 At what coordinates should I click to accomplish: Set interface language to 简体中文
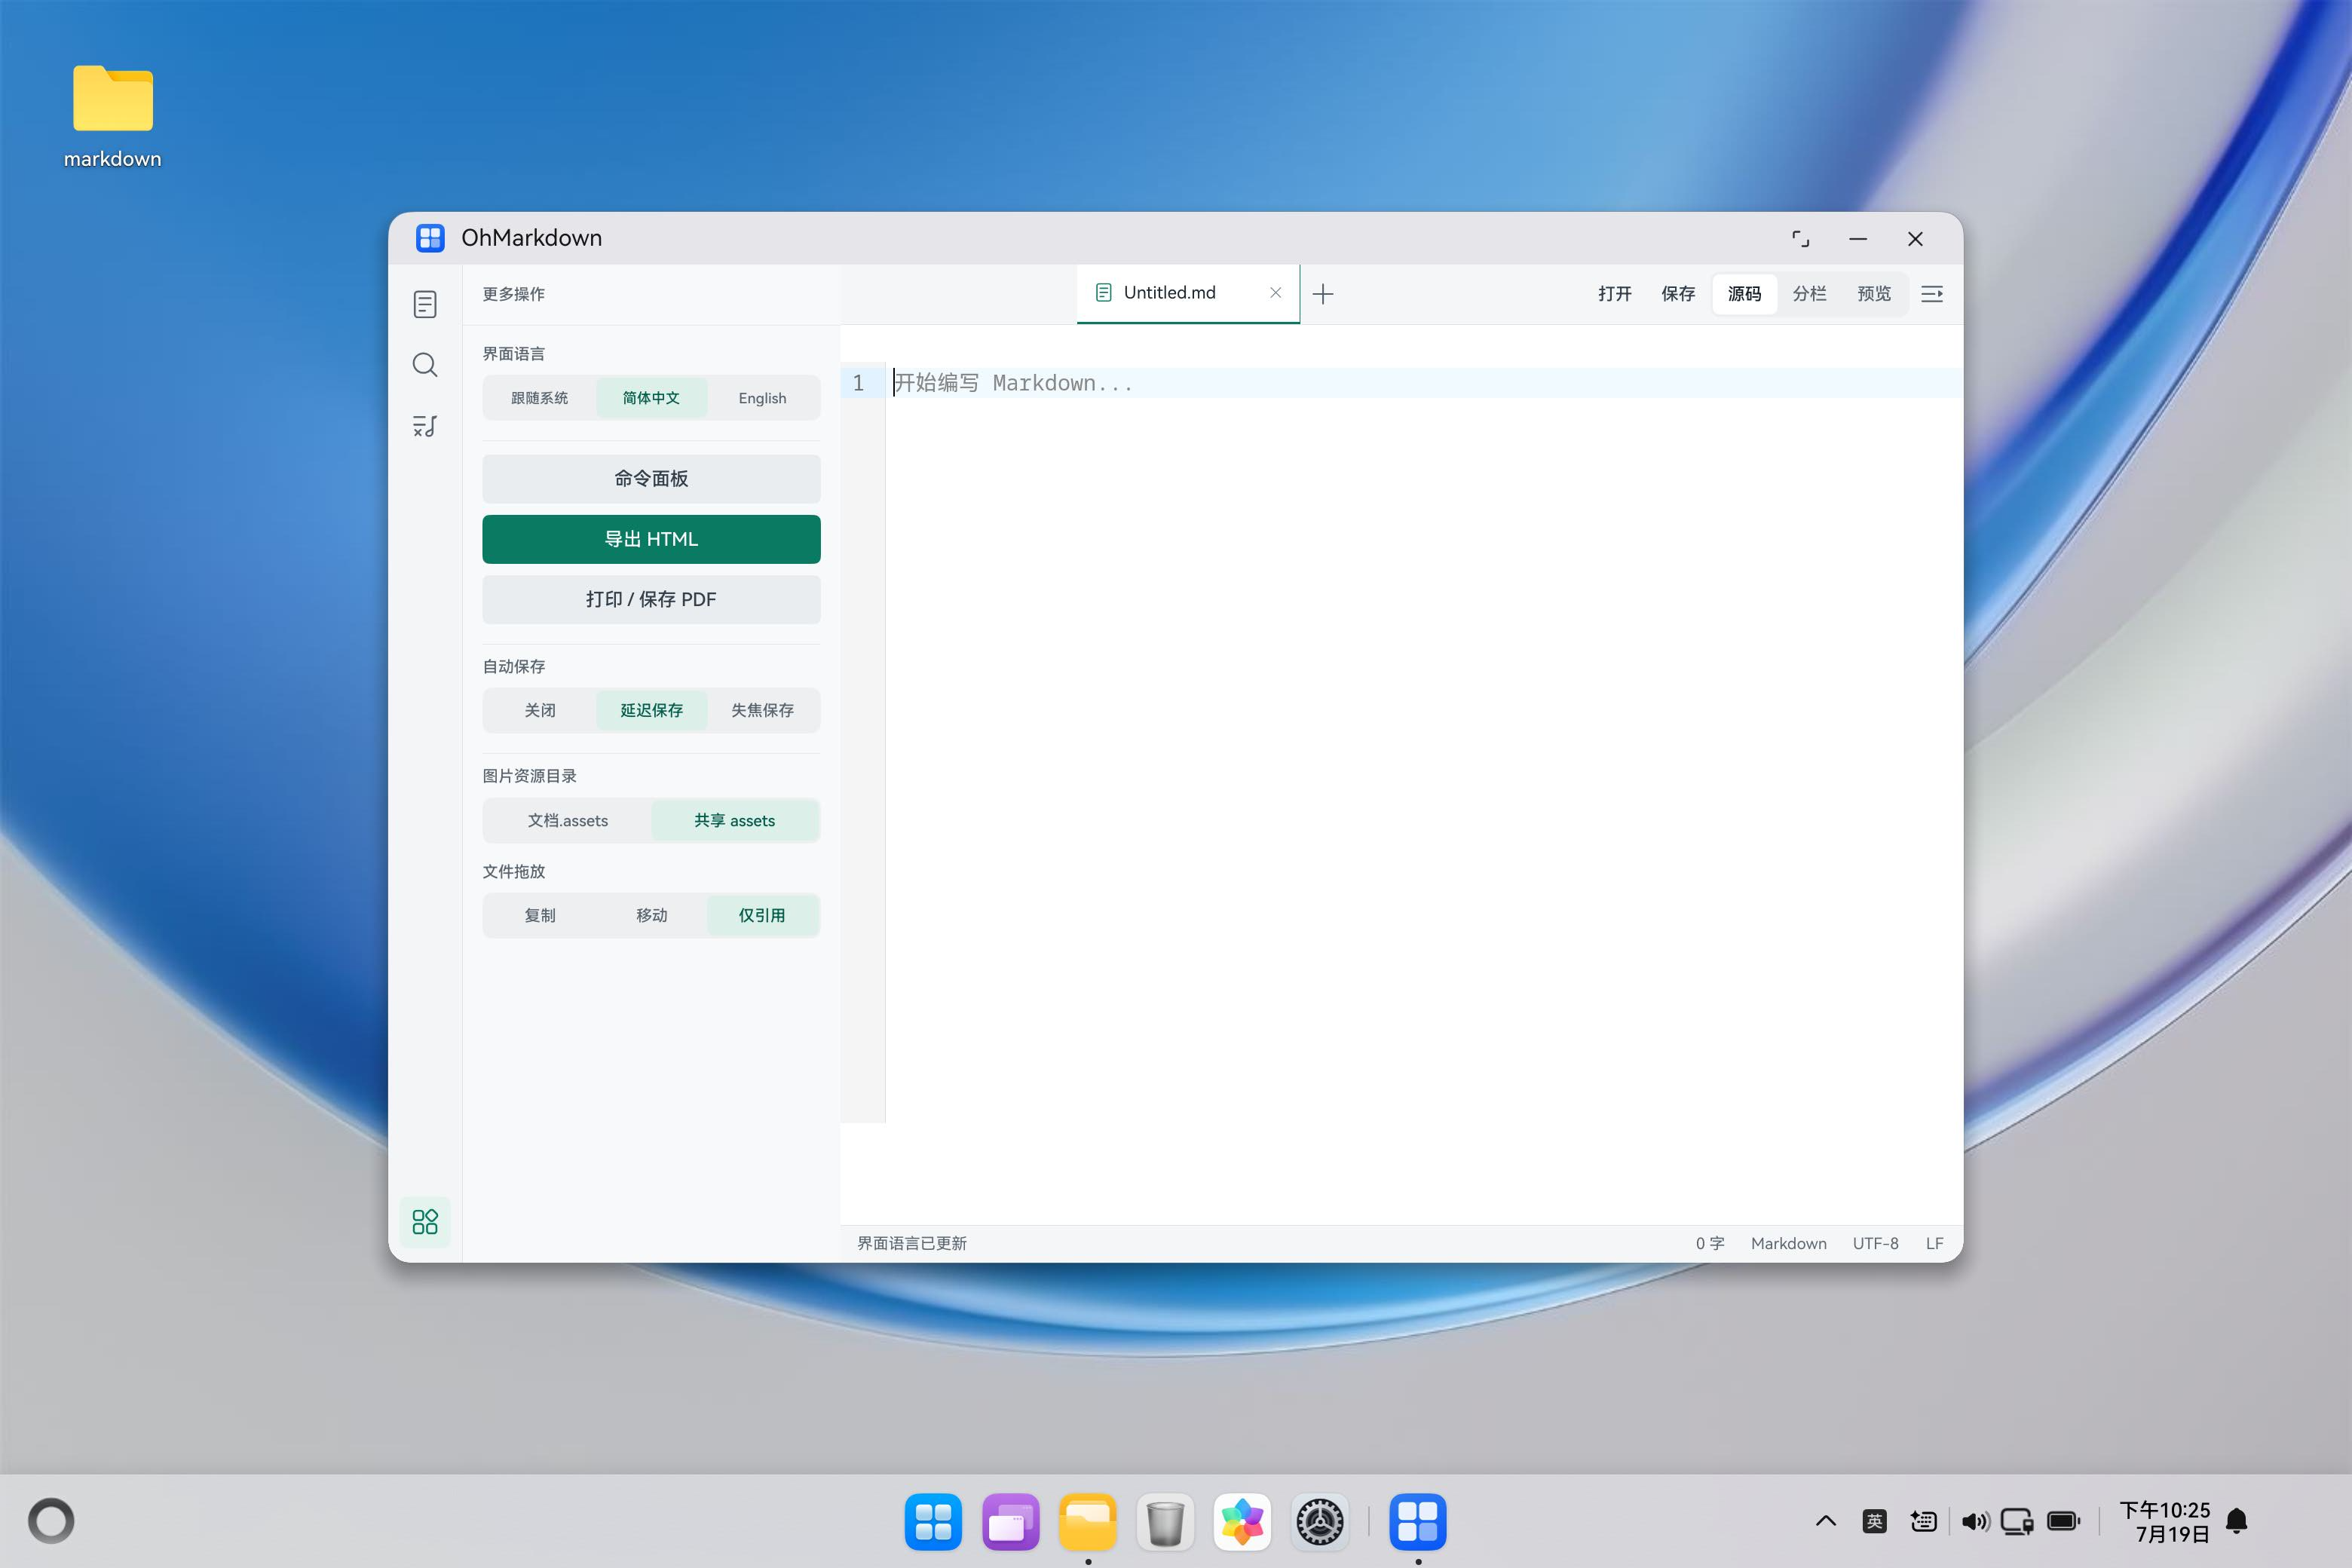[651, 398]
